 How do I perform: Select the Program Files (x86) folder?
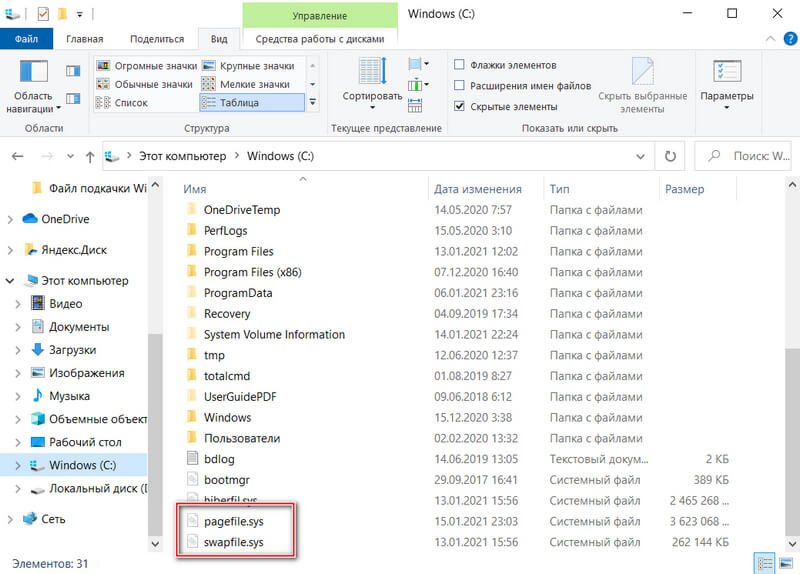pos(253,272)
